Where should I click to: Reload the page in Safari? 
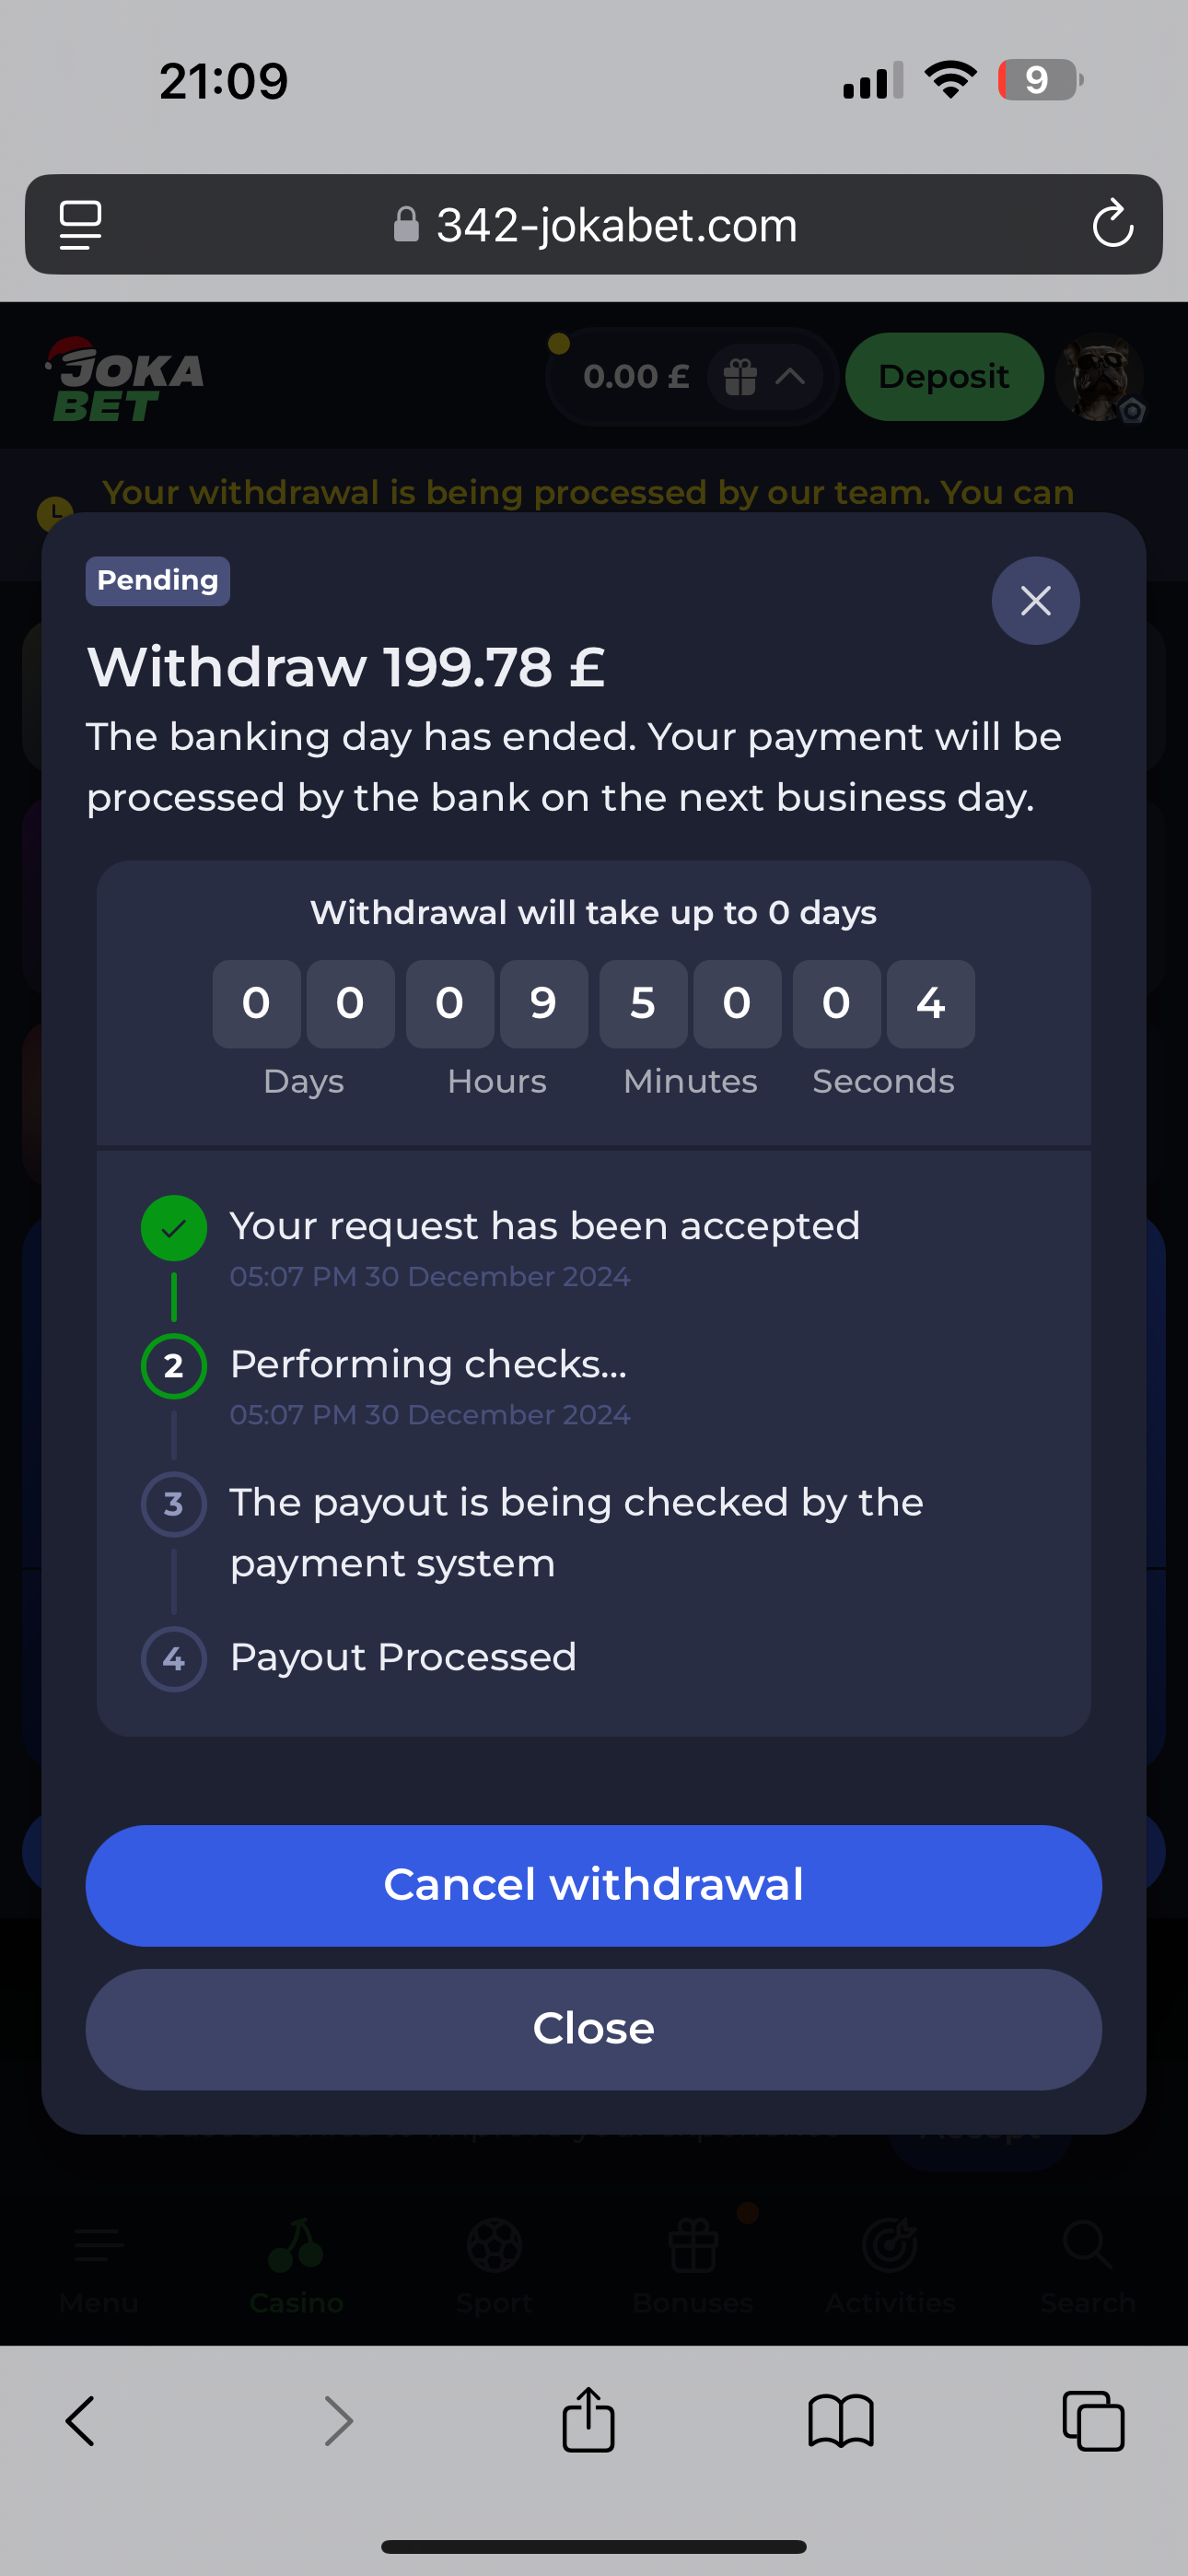pyautogui.click(x=1112, y=224)
